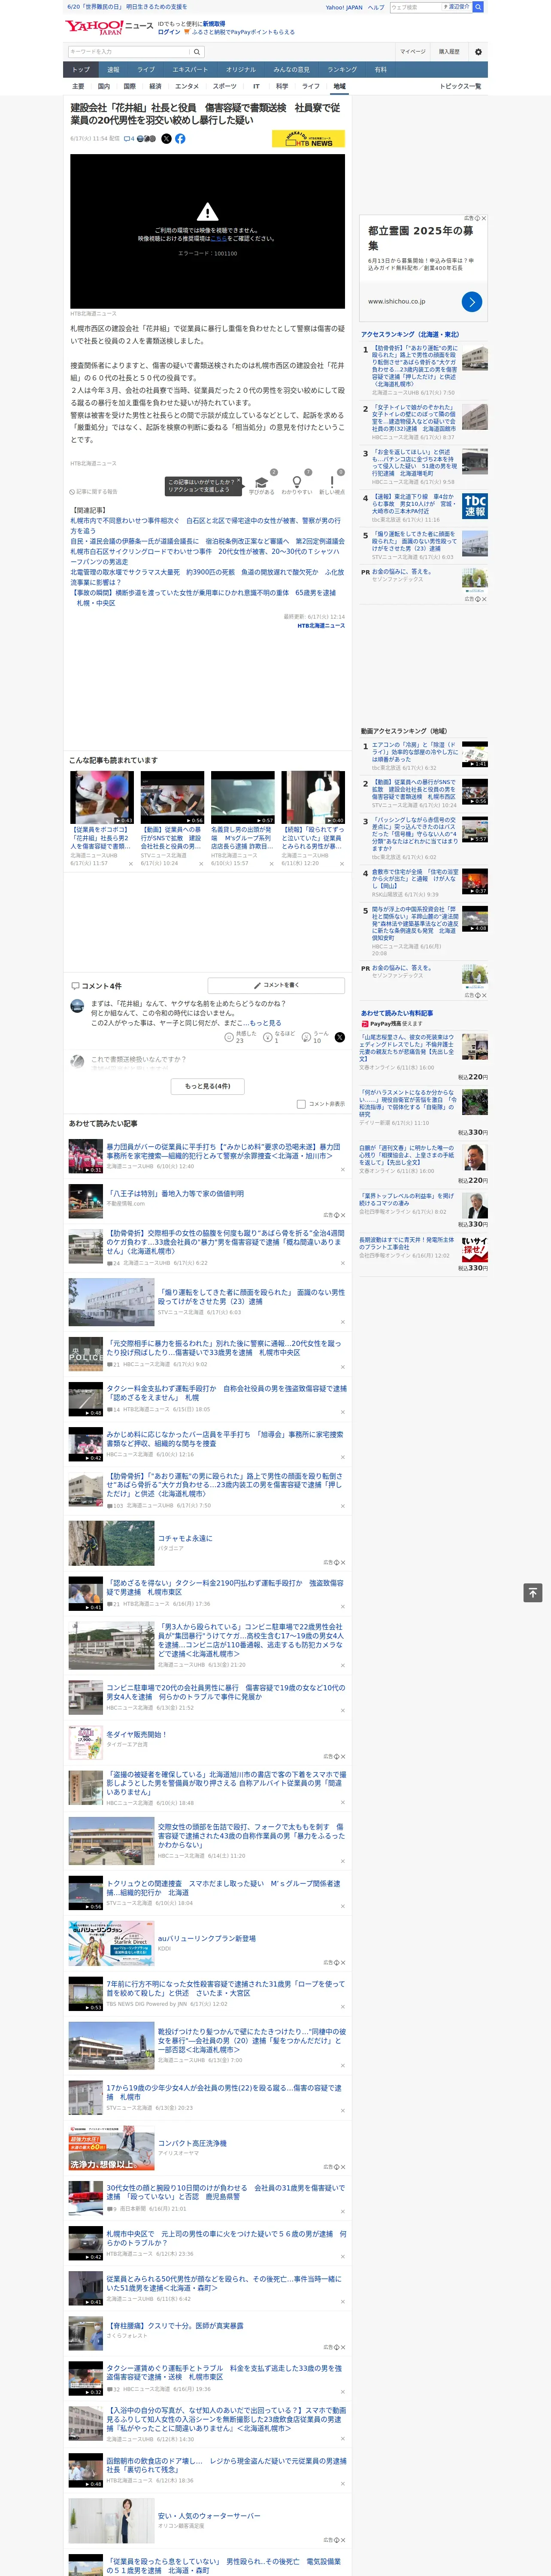Click the keyword search magnifier icon
The image size is (551, 2576).
point(197,52)
